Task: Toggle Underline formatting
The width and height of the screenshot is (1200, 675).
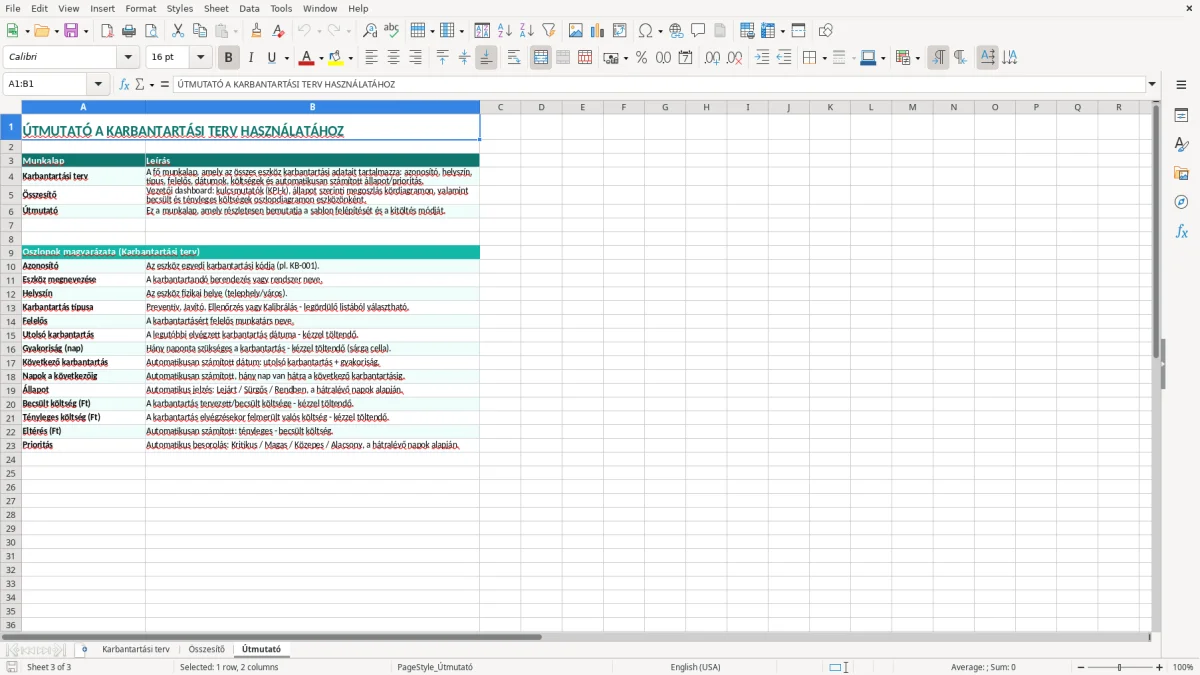Action: 271,58
